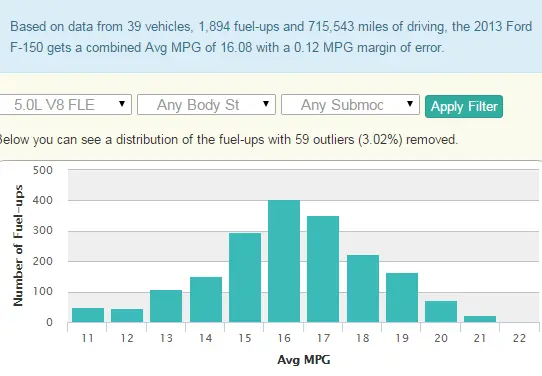Click the "500" y-axis label

(x=43, y=170)
